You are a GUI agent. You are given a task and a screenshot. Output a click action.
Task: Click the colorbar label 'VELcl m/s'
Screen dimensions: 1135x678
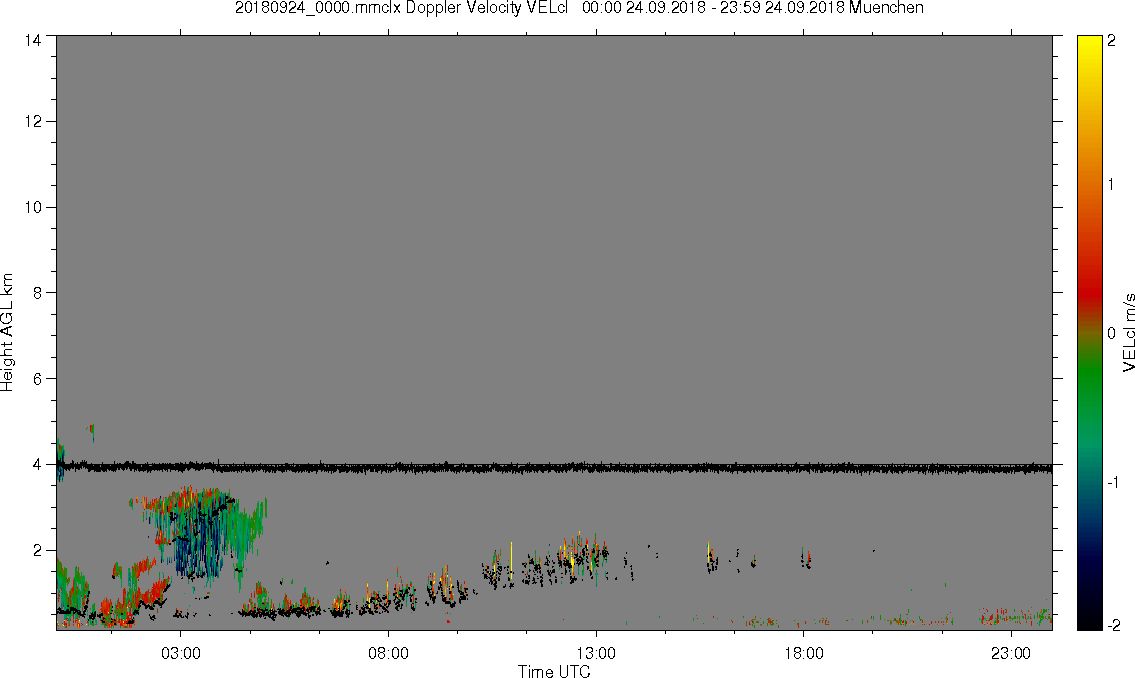coord(1128,333)
